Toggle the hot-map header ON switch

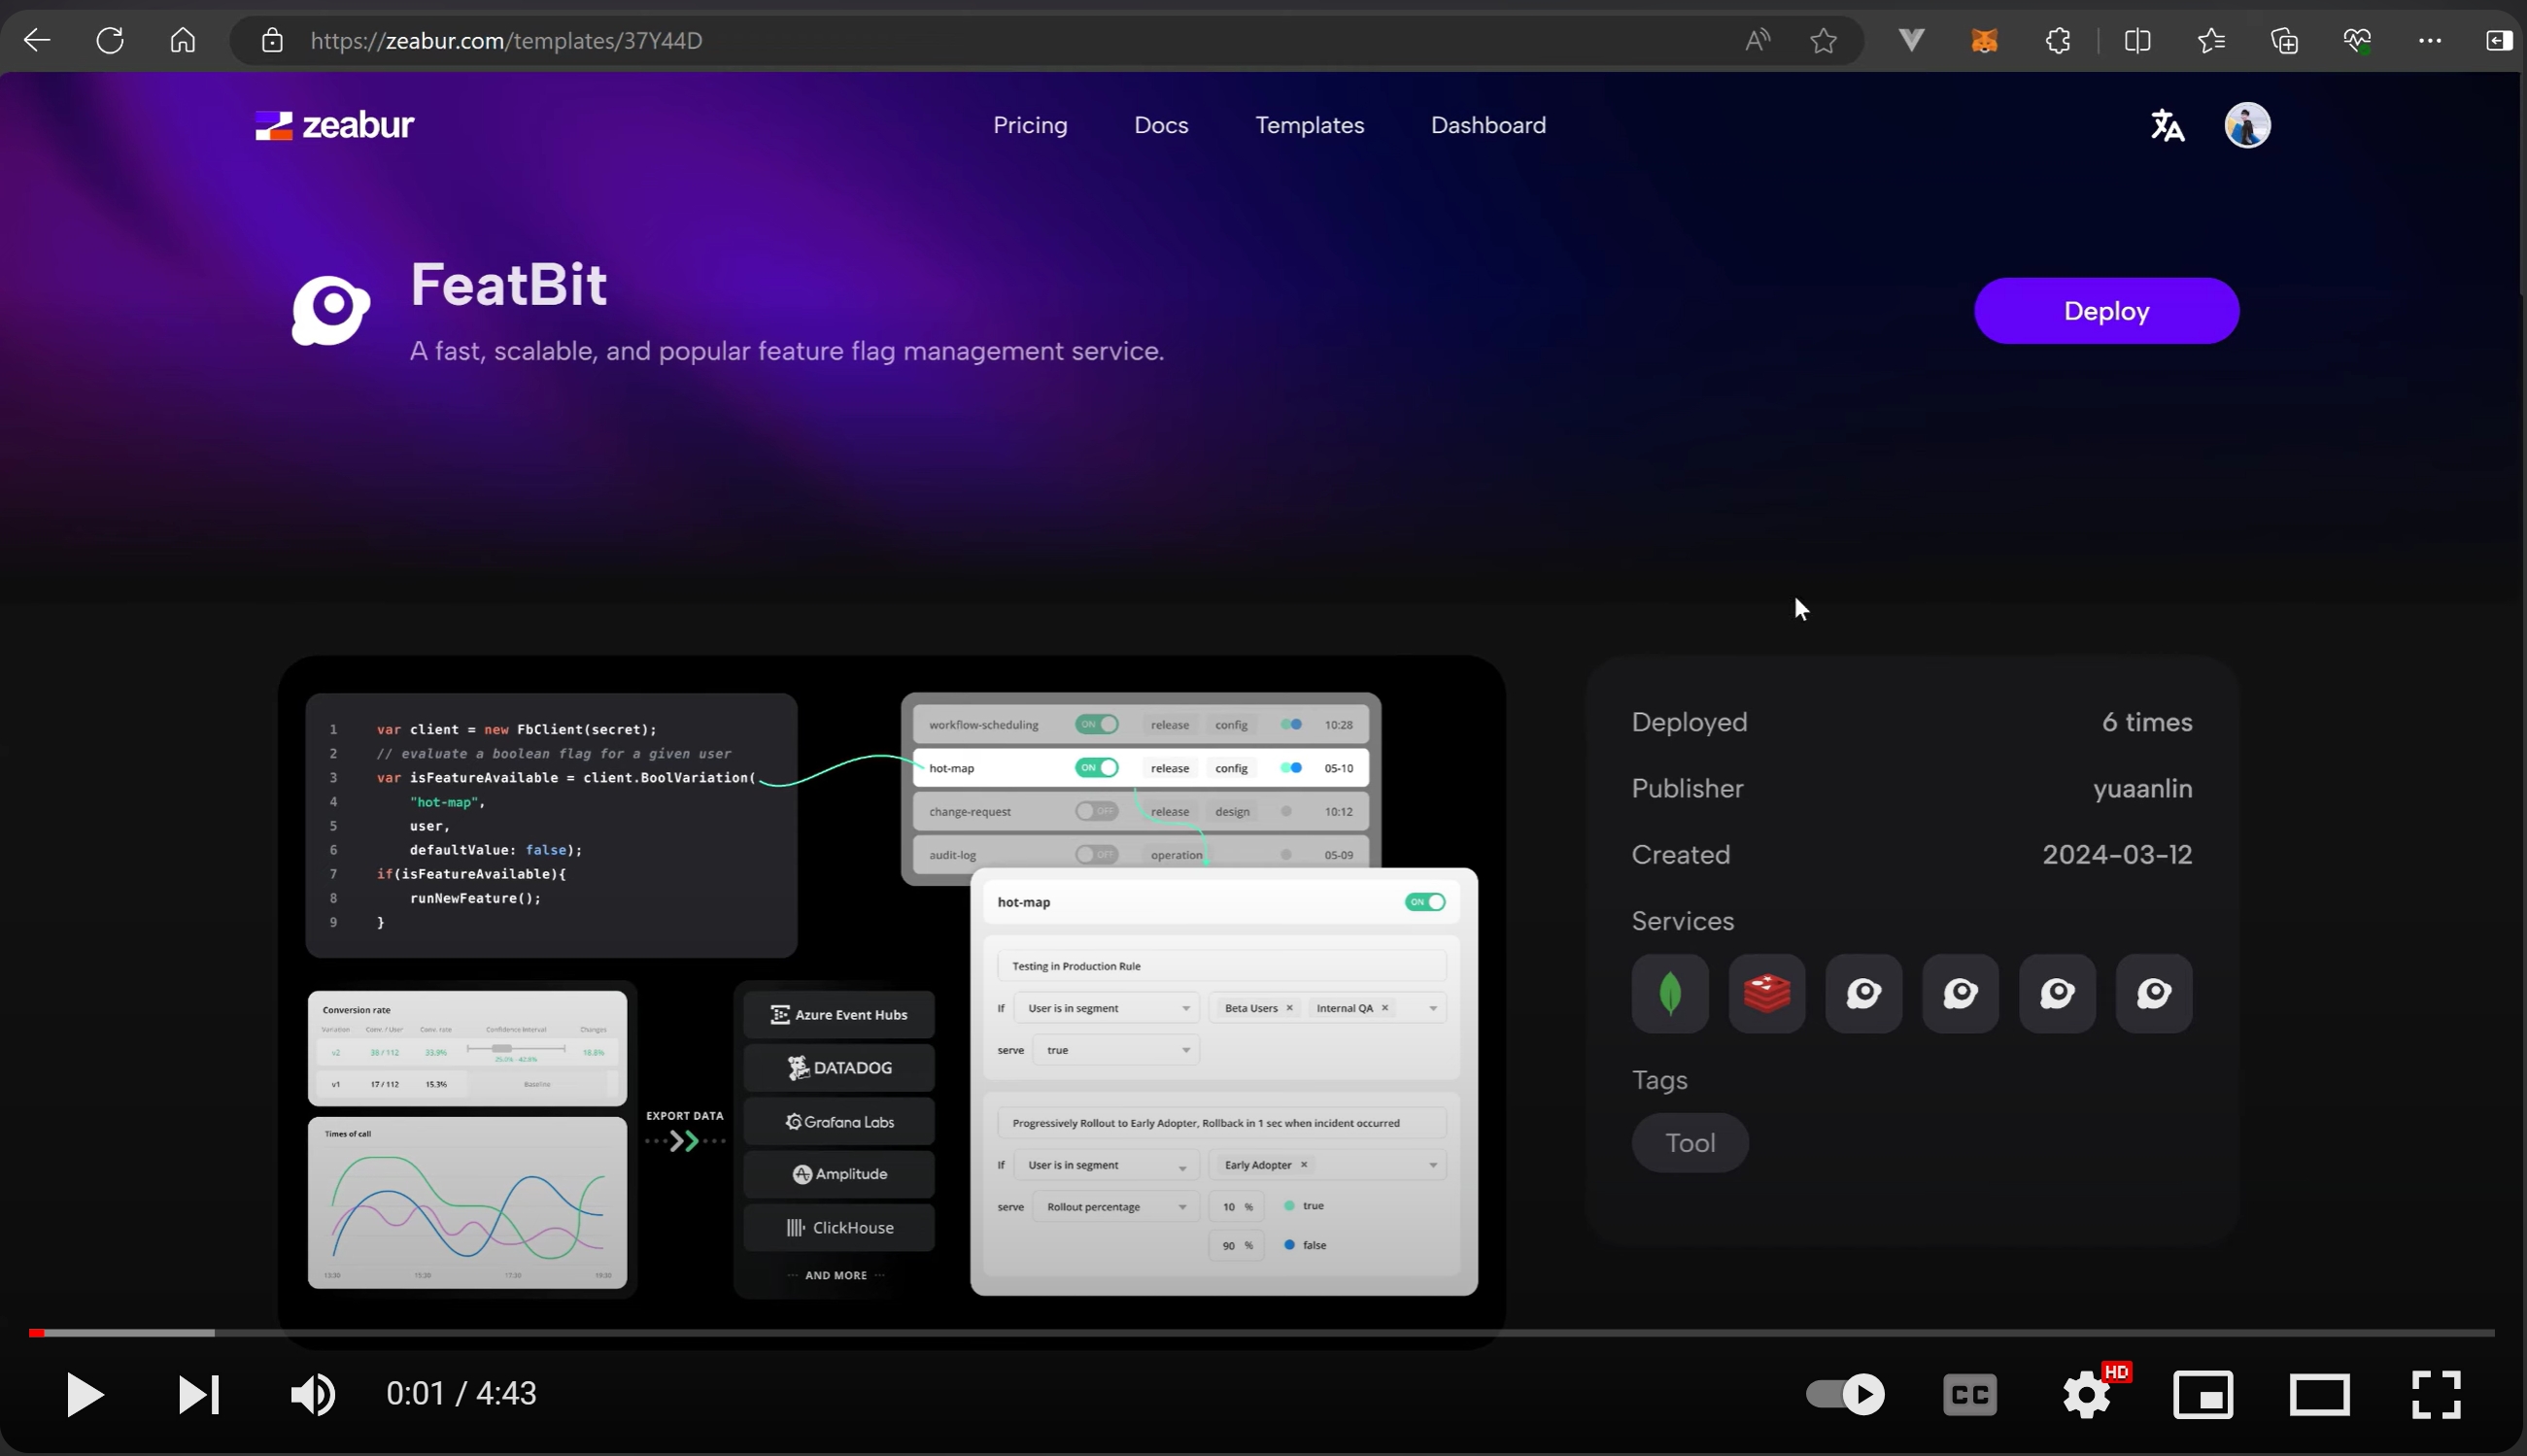[x=1425, y=902]
